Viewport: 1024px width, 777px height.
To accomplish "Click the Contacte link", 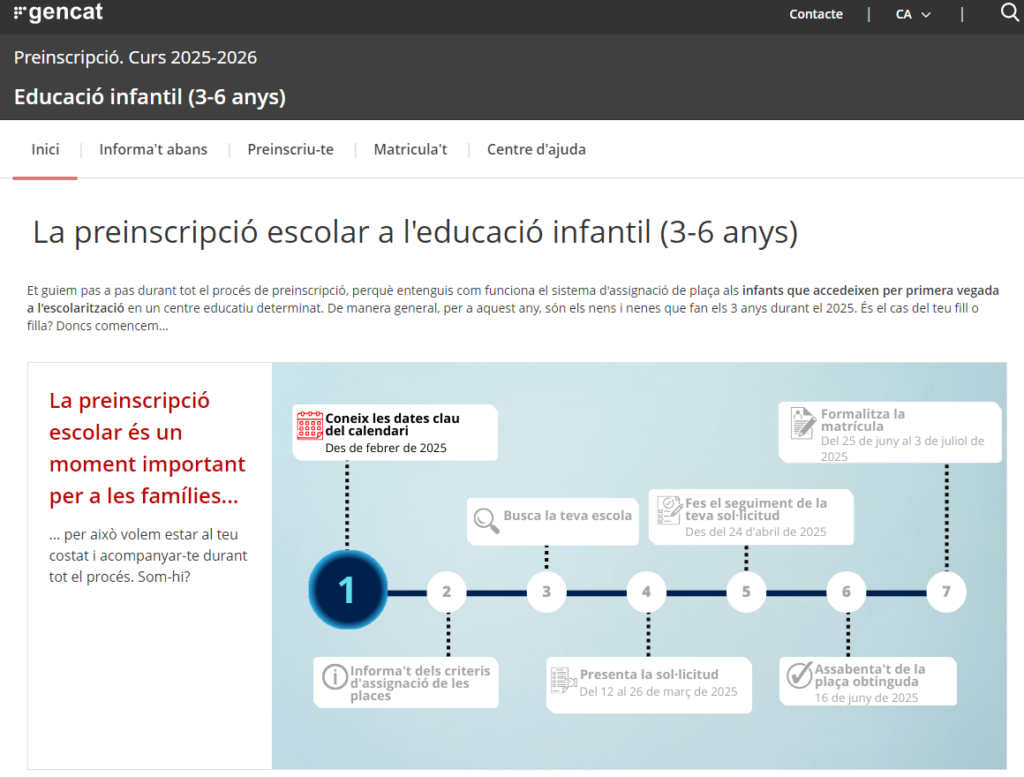I will (x=816, y=14).
